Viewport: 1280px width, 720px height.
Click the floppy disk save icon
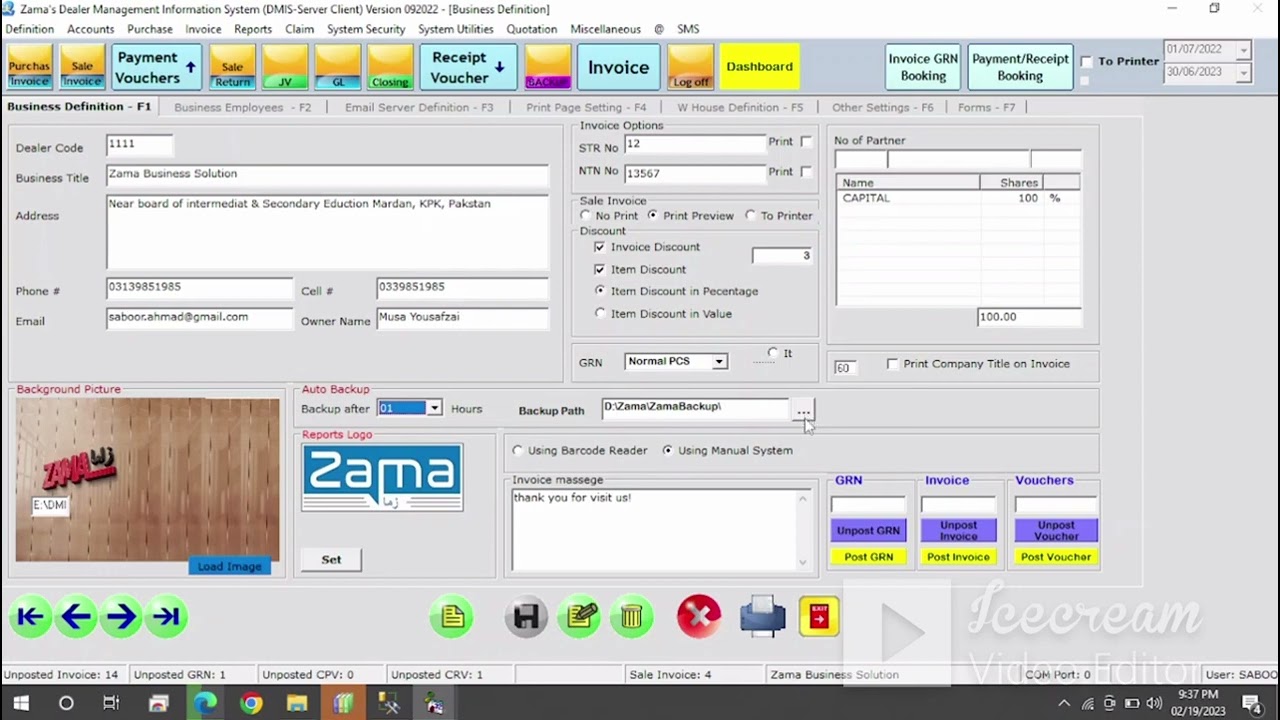click(x=526, y=617)
